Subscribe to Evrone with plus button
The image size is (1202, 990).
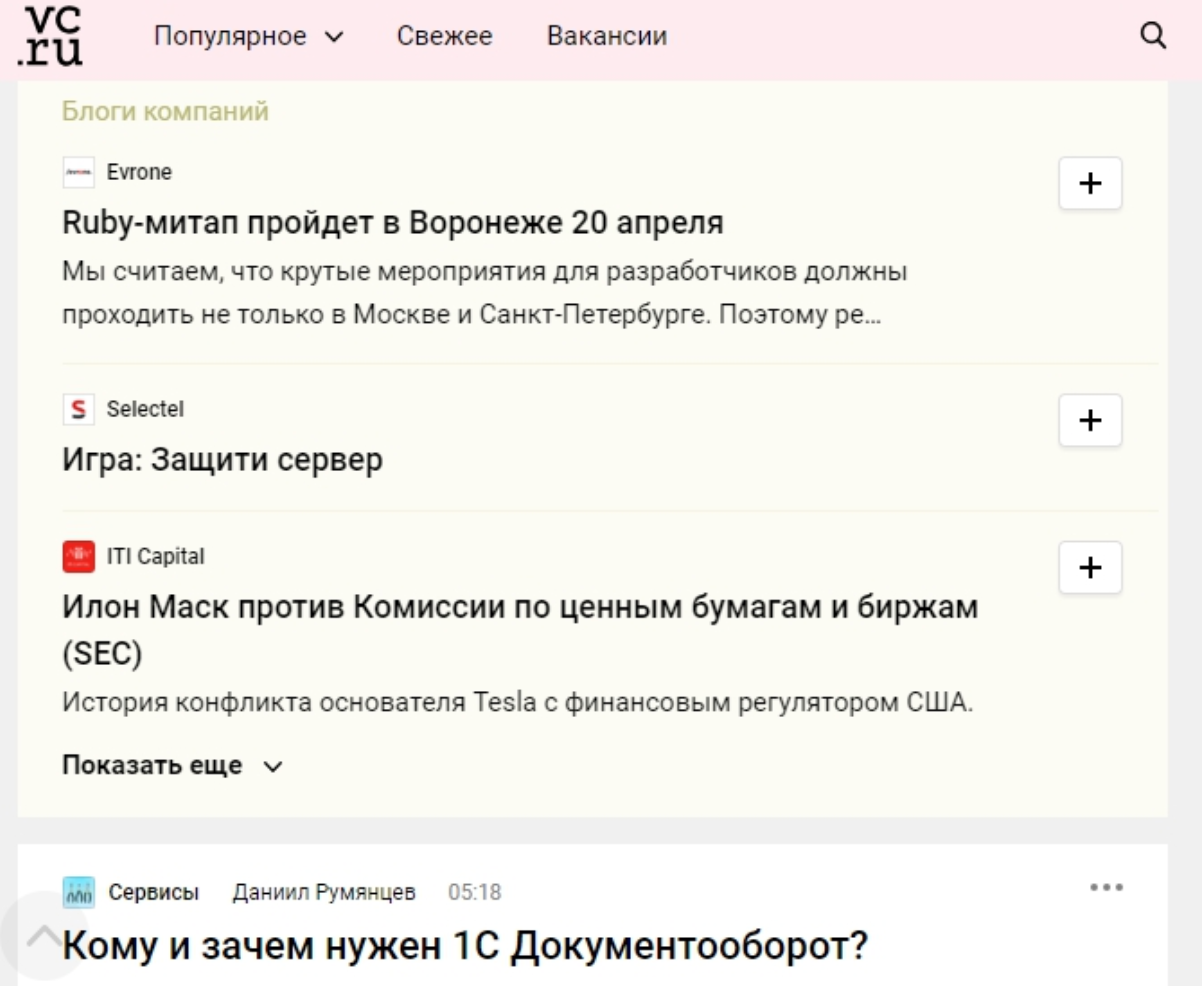click(1090, 183)
